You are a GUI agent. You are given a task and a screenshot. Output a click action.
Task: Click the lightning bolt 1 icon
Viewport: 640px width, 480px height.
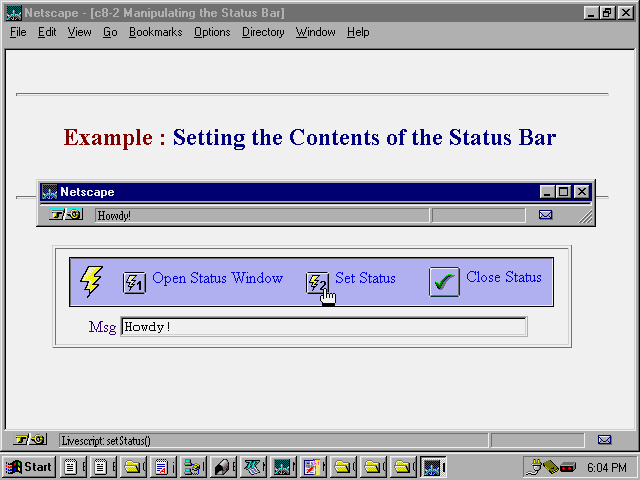(x=134, y=282)
